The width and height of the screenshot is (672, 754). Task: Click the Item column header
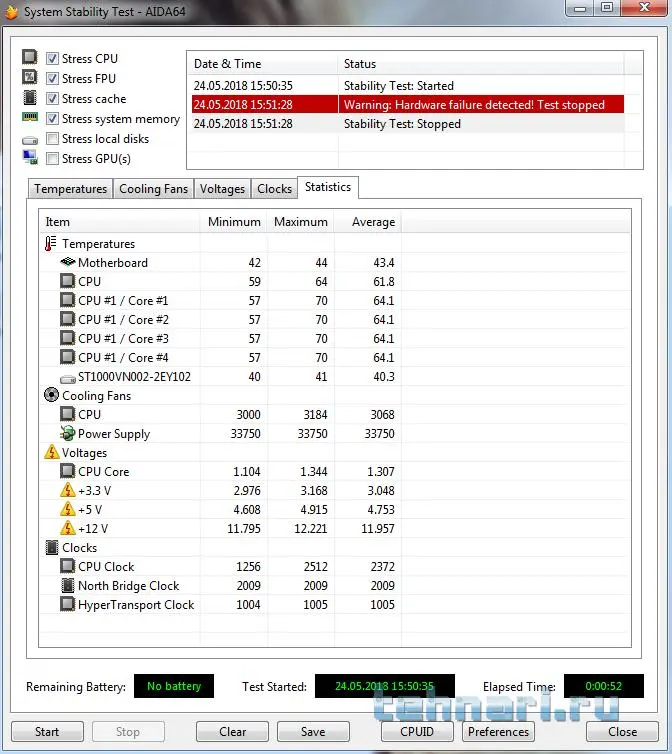click(x=120, y=222)
